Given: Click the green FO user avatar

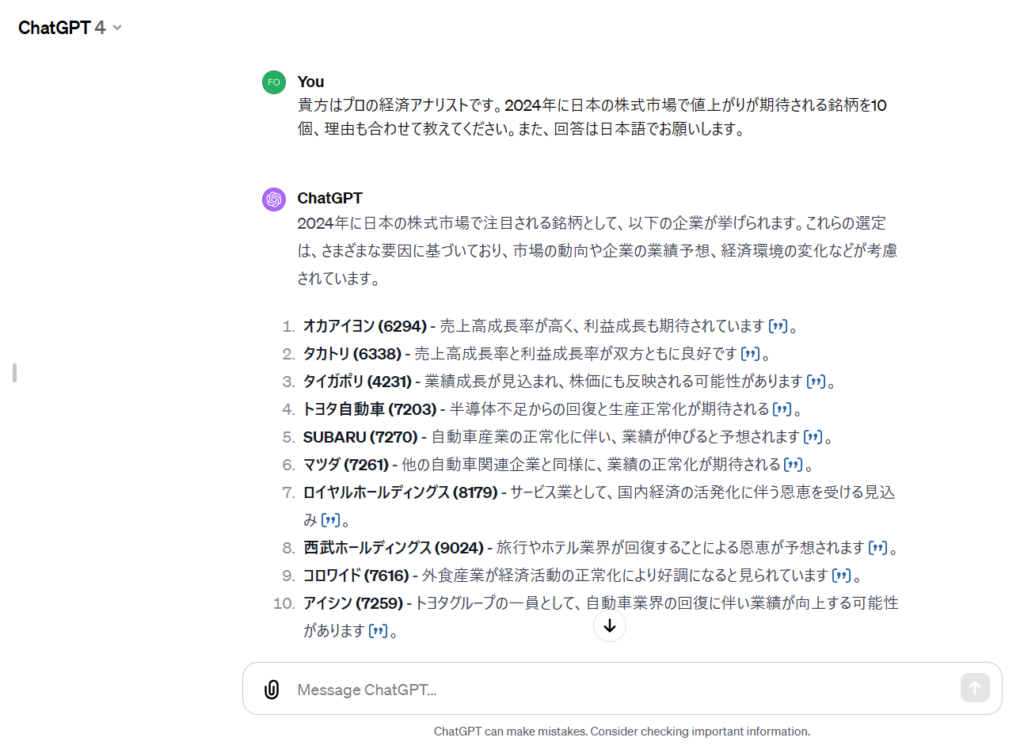Looking at the screenshot, I should [x=274, y=82].
